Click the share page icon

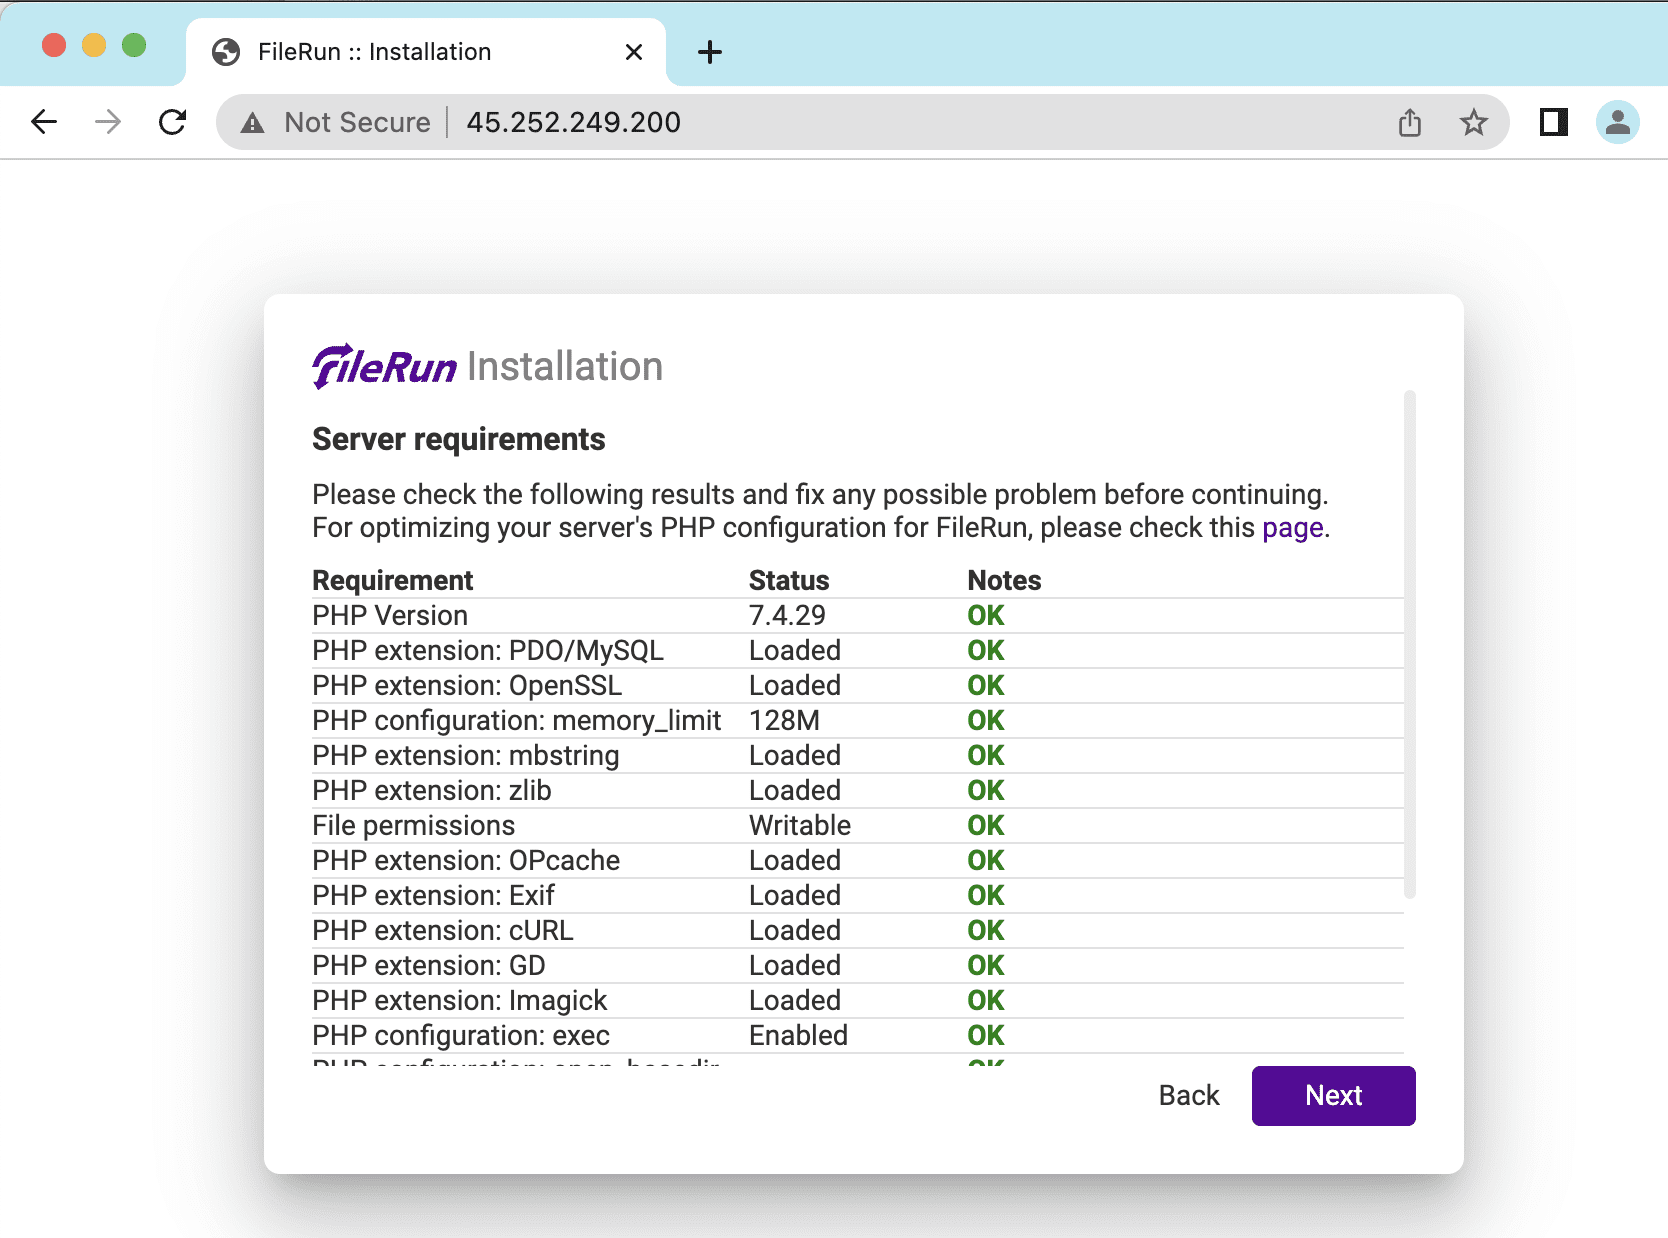1409,122
